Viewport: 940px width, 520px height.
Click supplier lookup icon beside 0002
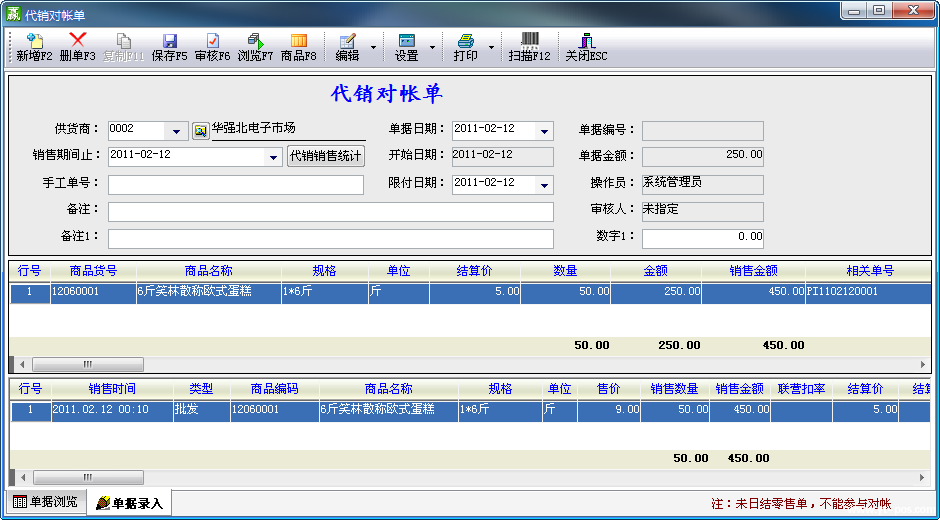coord(201,130)
